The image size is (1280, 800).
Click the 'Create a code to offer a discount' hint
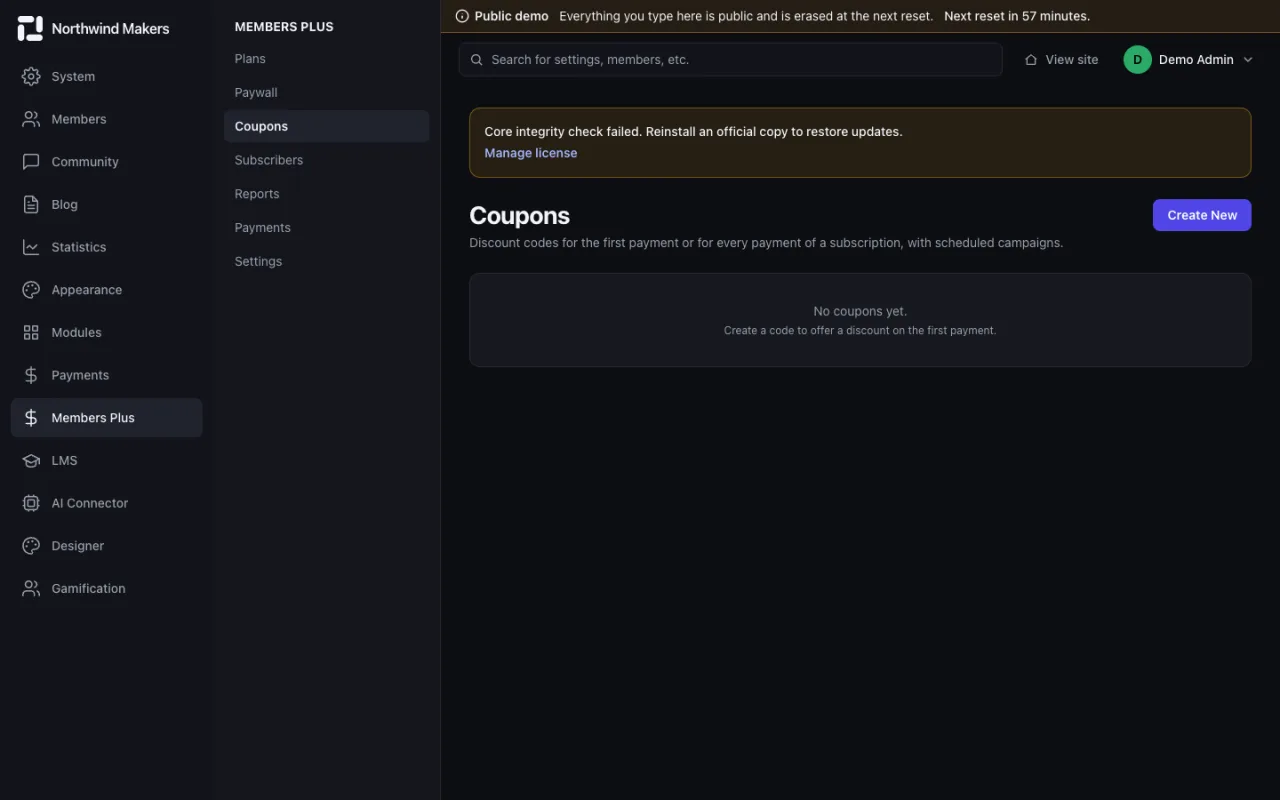[860, 330]
